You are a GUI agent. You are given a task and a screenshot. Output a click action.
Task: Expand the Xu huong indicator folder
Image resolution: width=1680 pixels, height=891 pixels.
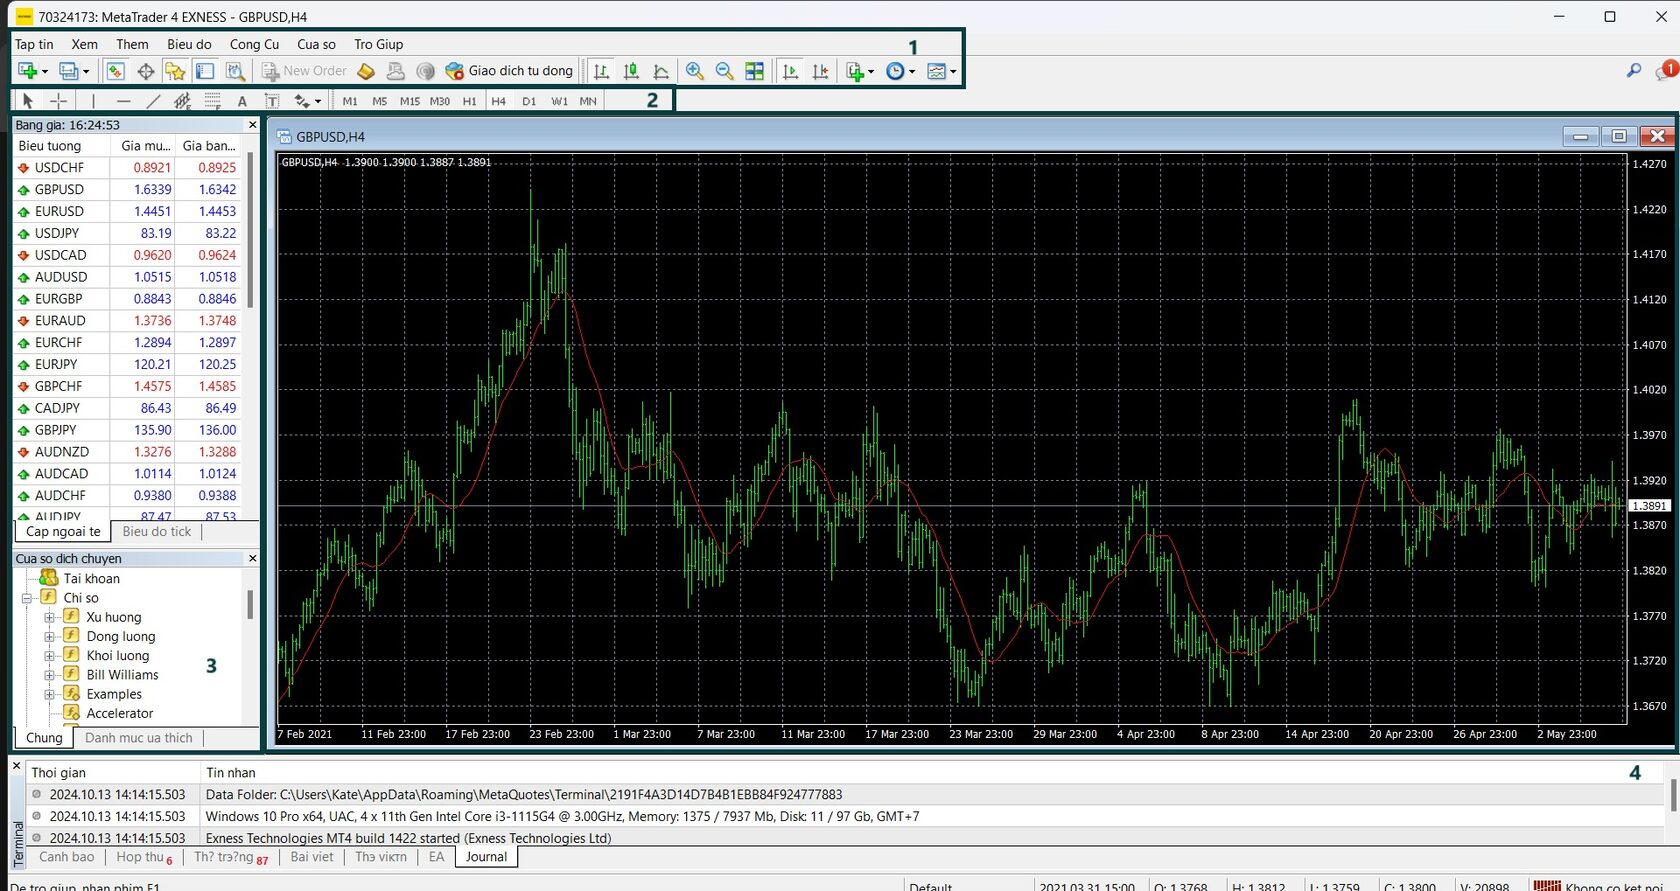tap(49, 617)
